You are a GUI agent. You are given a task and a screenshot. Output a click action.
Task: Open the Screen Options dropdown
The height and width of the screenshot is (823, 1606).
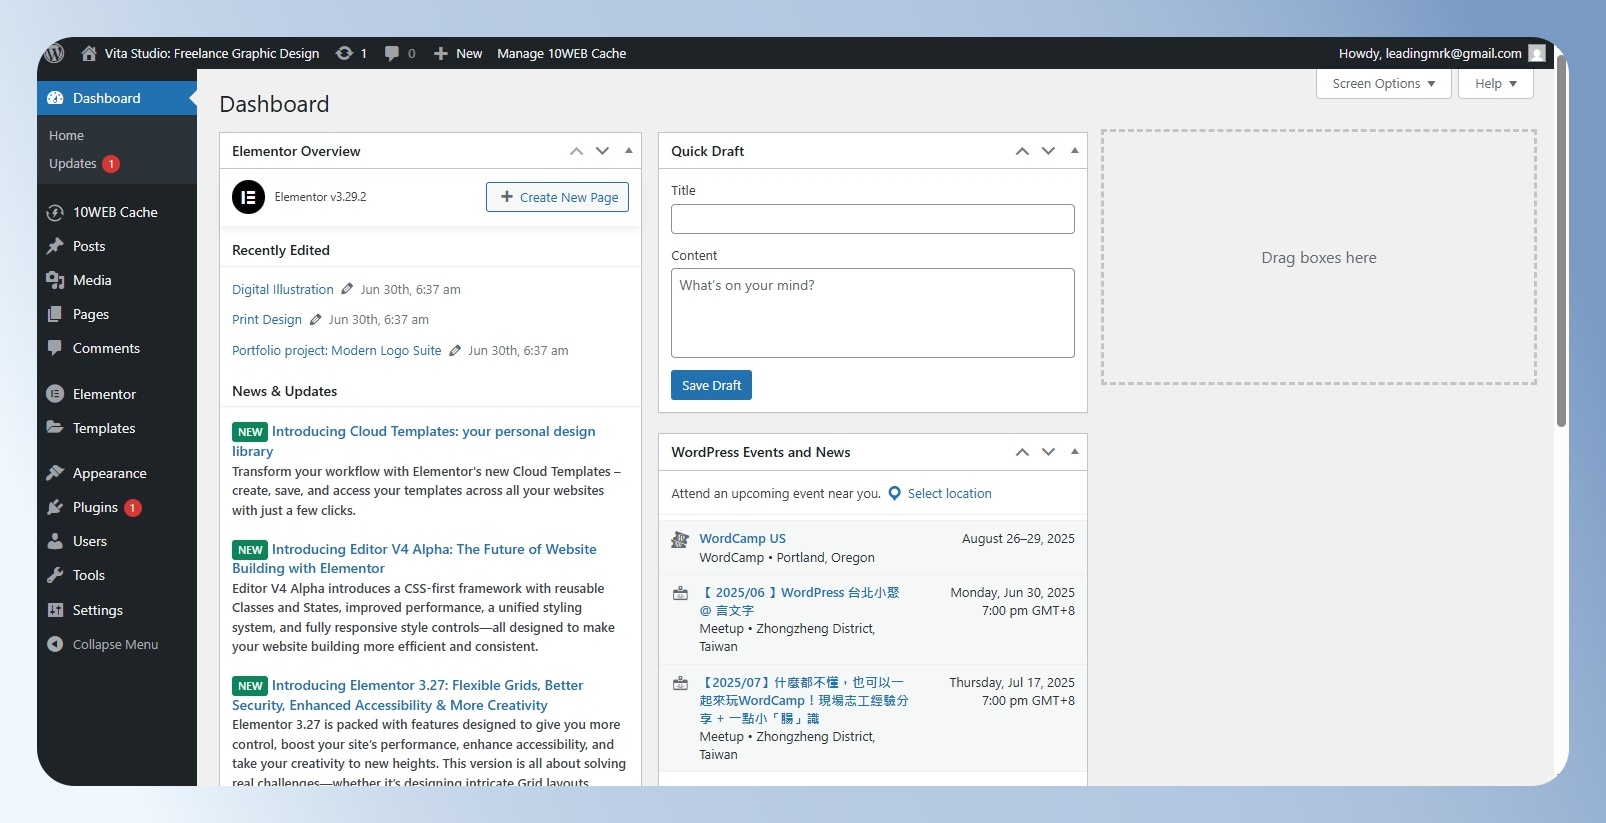1384,83
